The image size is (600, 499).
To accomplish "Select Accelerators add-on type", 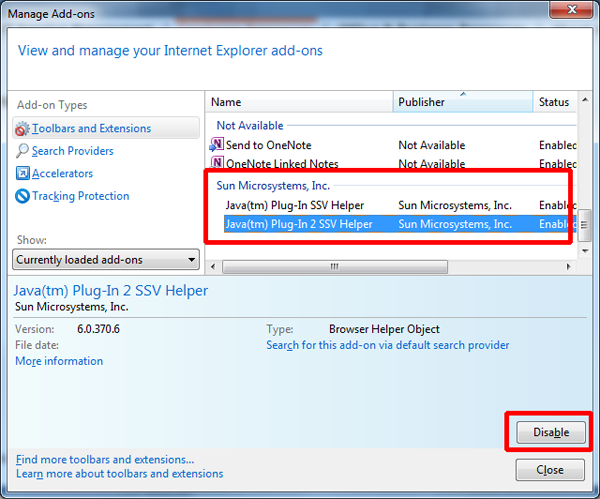I will tap(62, 173).
